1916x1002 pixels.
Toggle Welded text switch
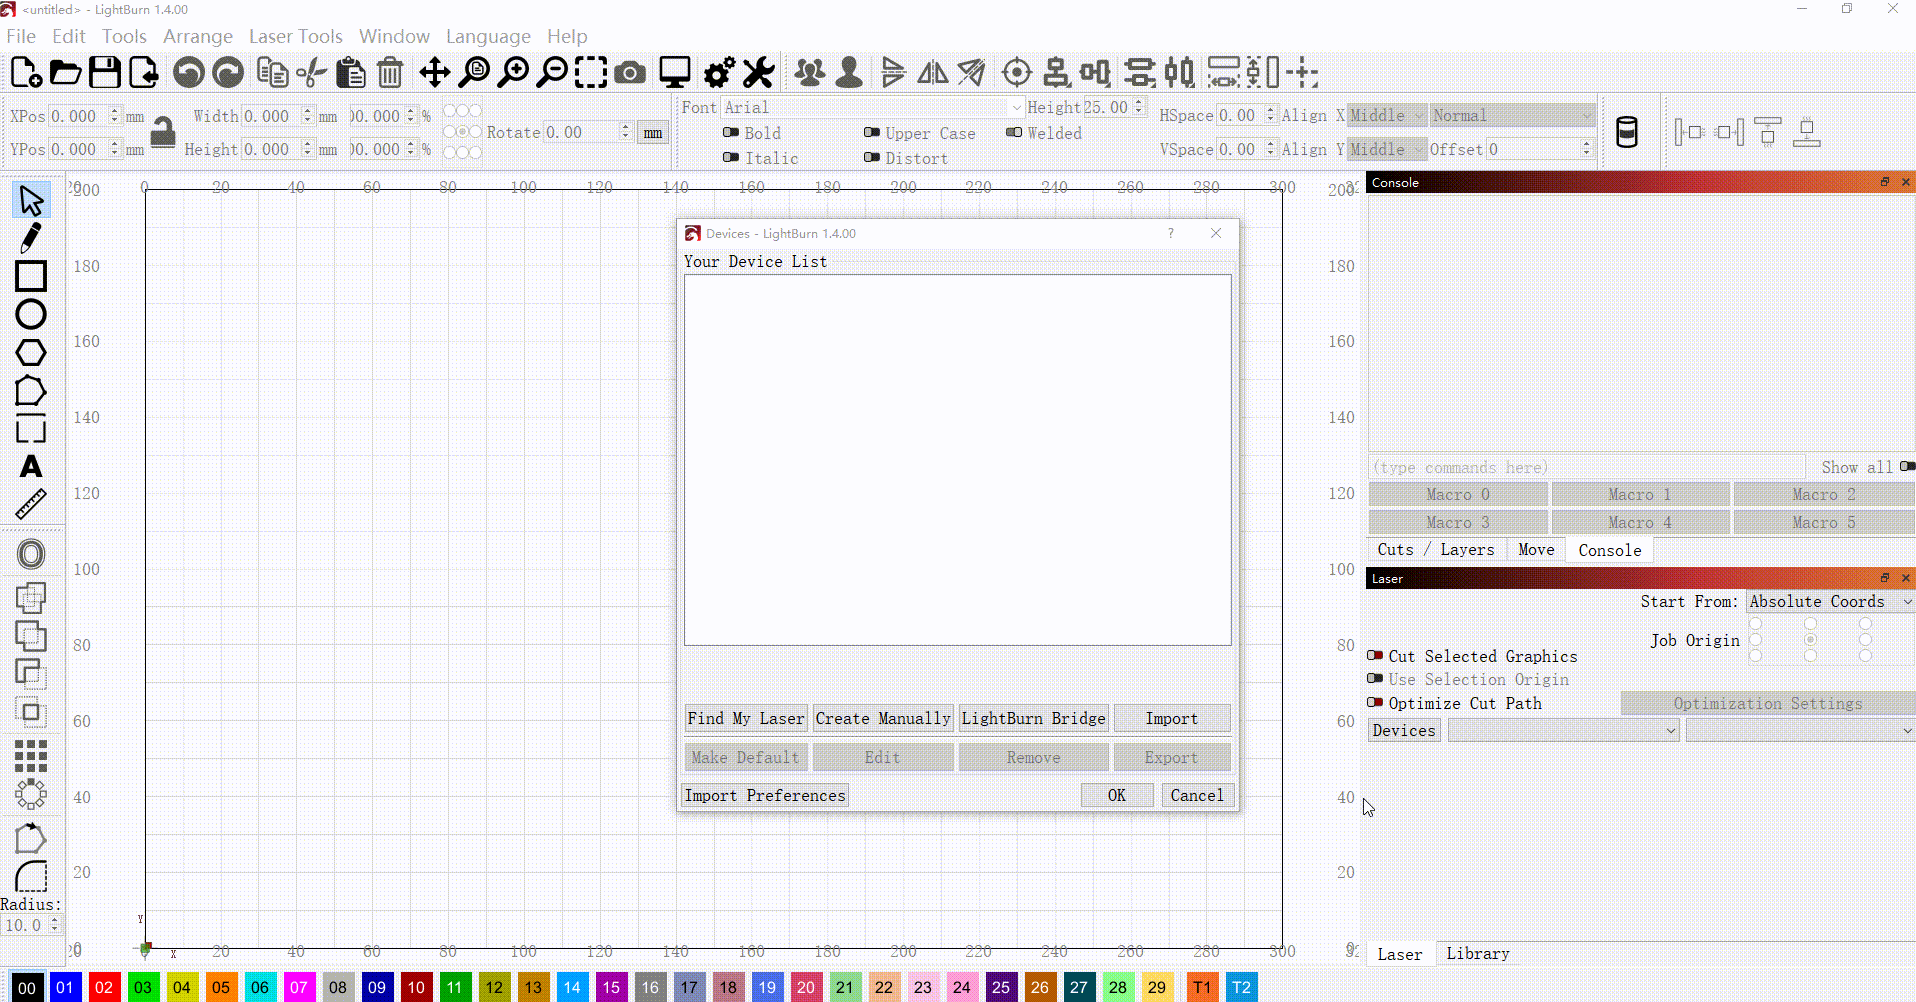(1014, 133)
